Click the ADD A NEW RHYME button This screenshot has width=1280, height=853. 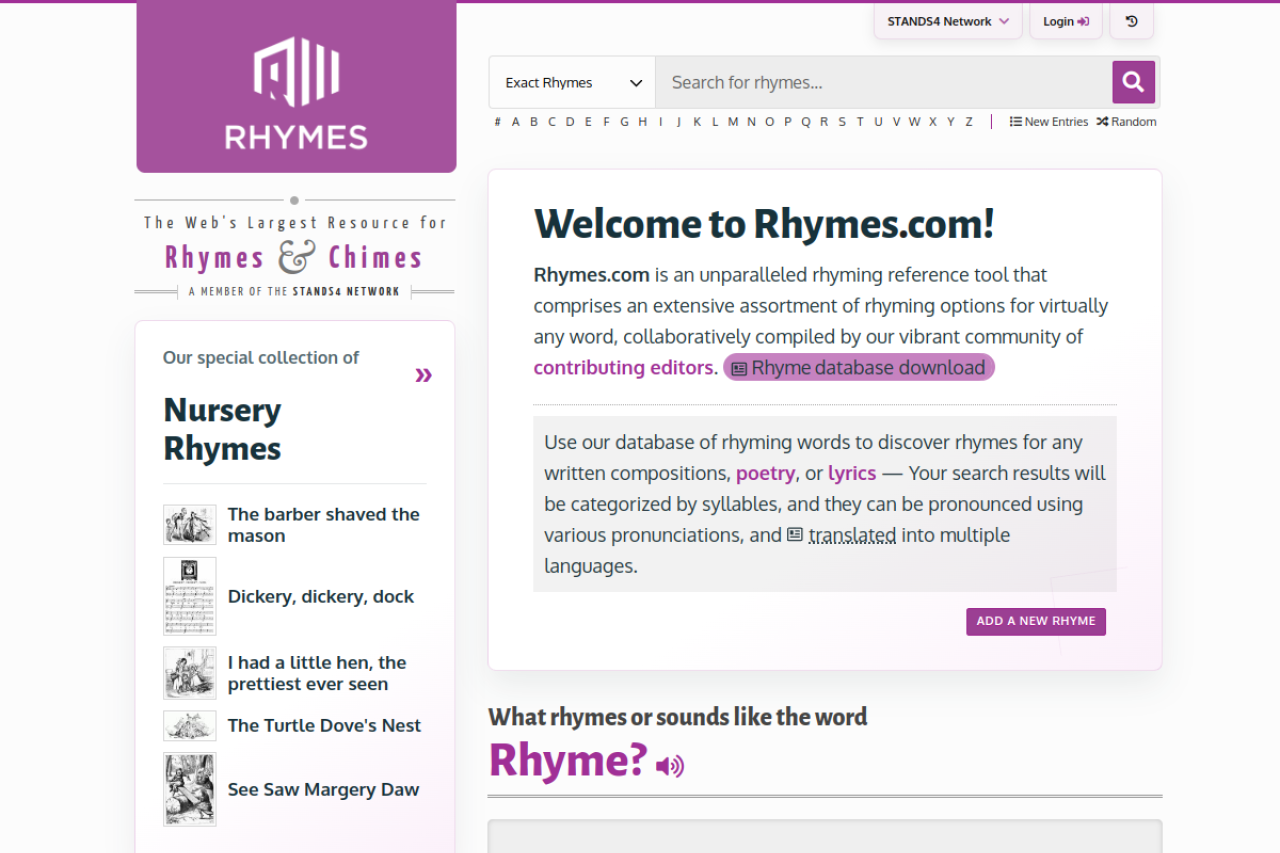click(x=1036, y=621)
